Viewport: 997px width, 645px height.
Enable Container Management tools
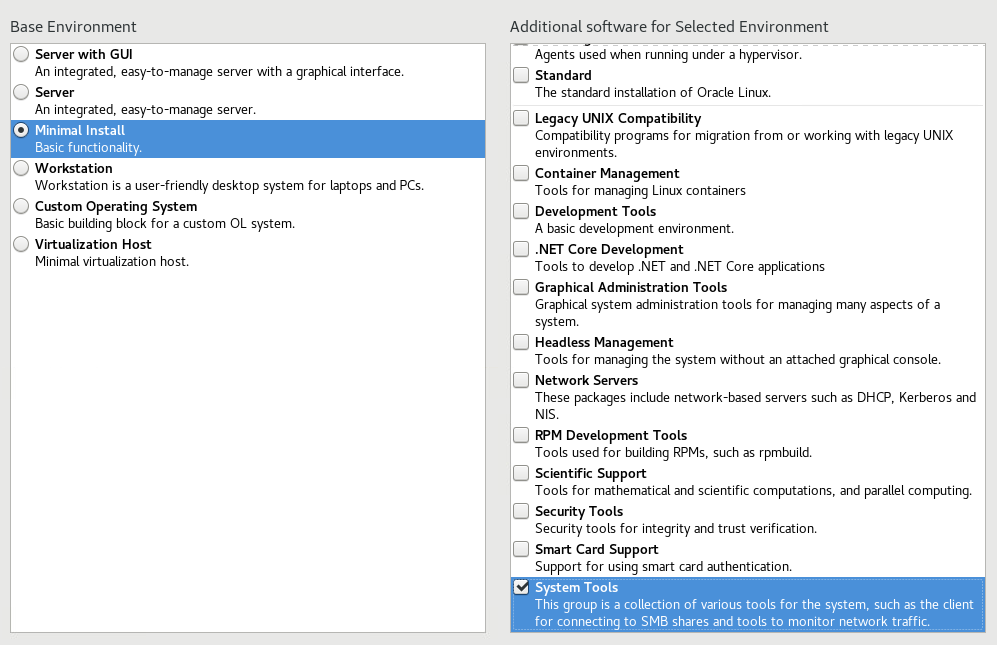[521, 172]
